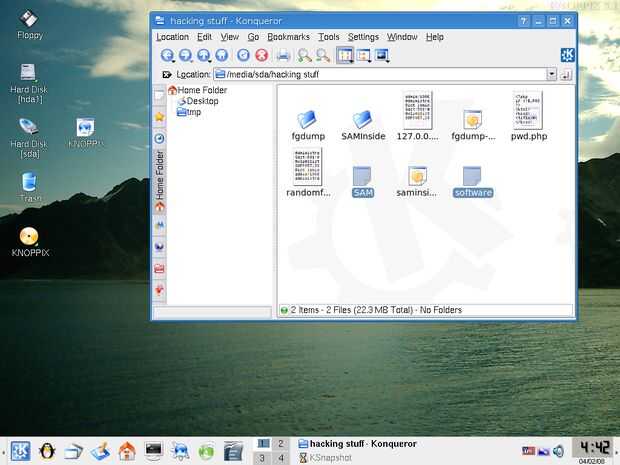Screen dimensions: 620x465
Task: Click the image preview view mode button
Action: (382, 55)
